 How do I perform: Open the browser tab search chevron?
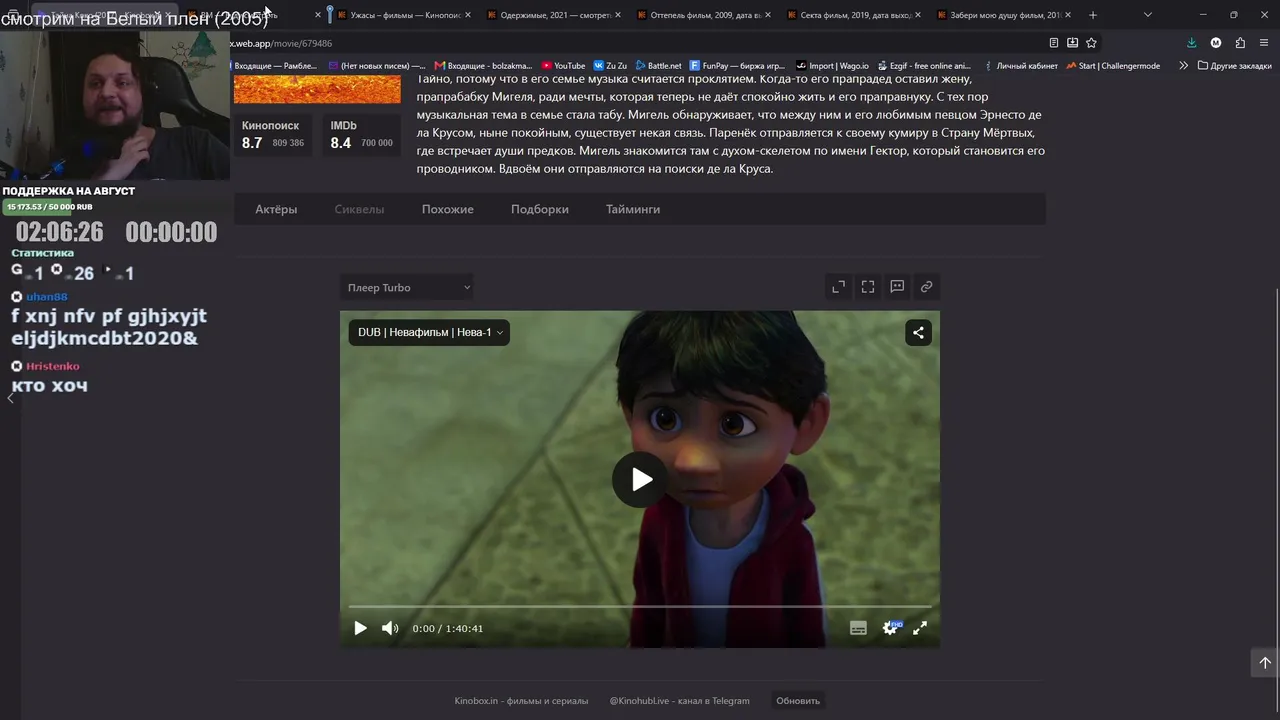pyautogui.click(x=1147, y=15)
